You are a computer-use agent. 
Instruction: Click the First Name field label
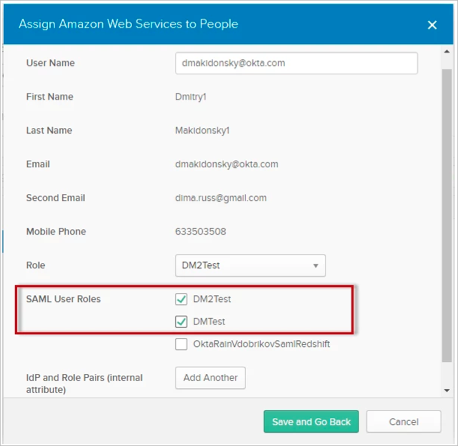[x=50, y=97]
